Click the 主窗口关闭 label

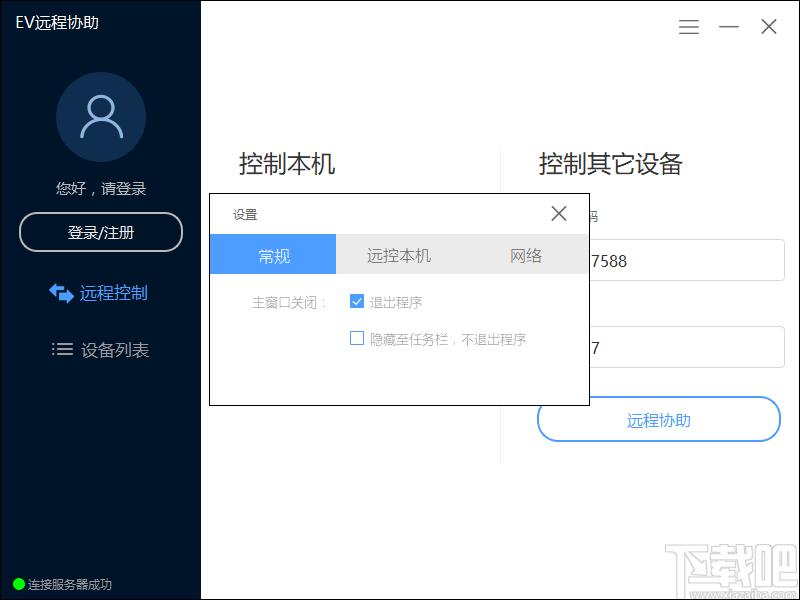[289, 303]
